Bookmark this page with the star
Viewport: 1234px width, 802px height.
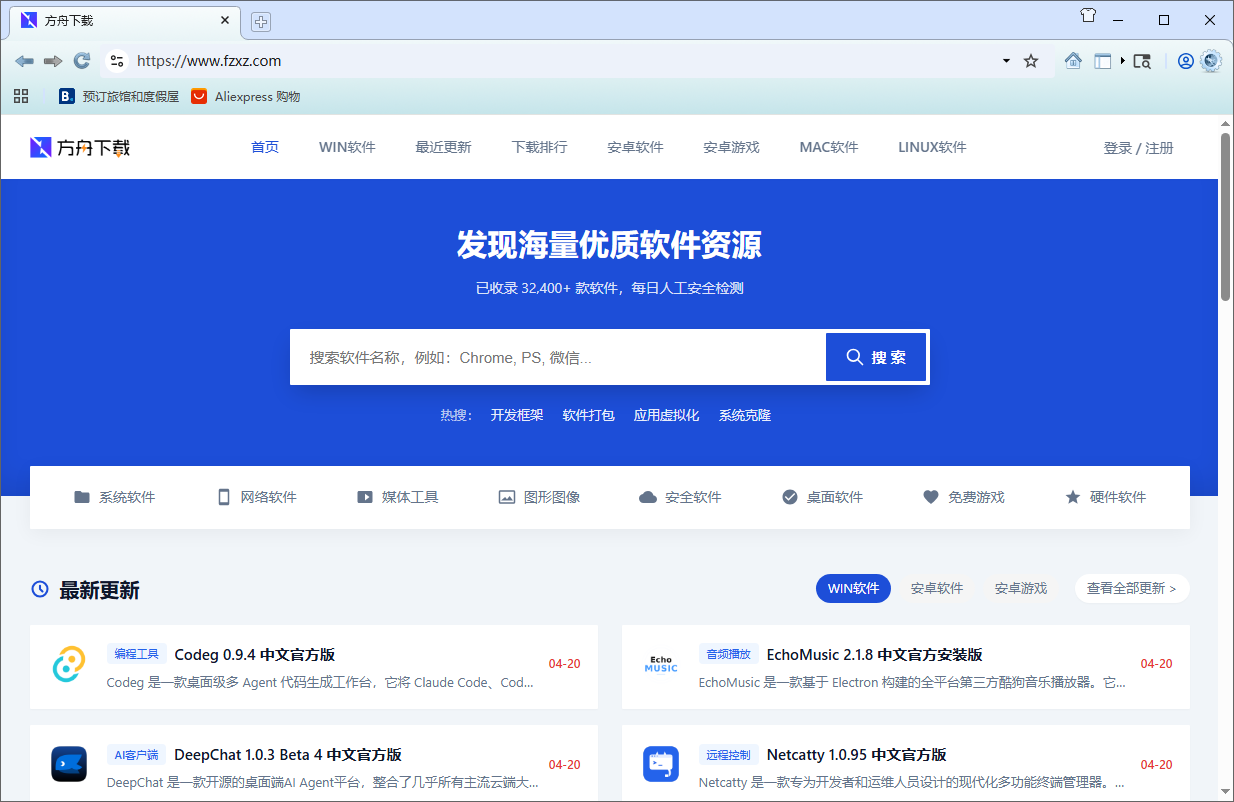tap(1031, 60)
